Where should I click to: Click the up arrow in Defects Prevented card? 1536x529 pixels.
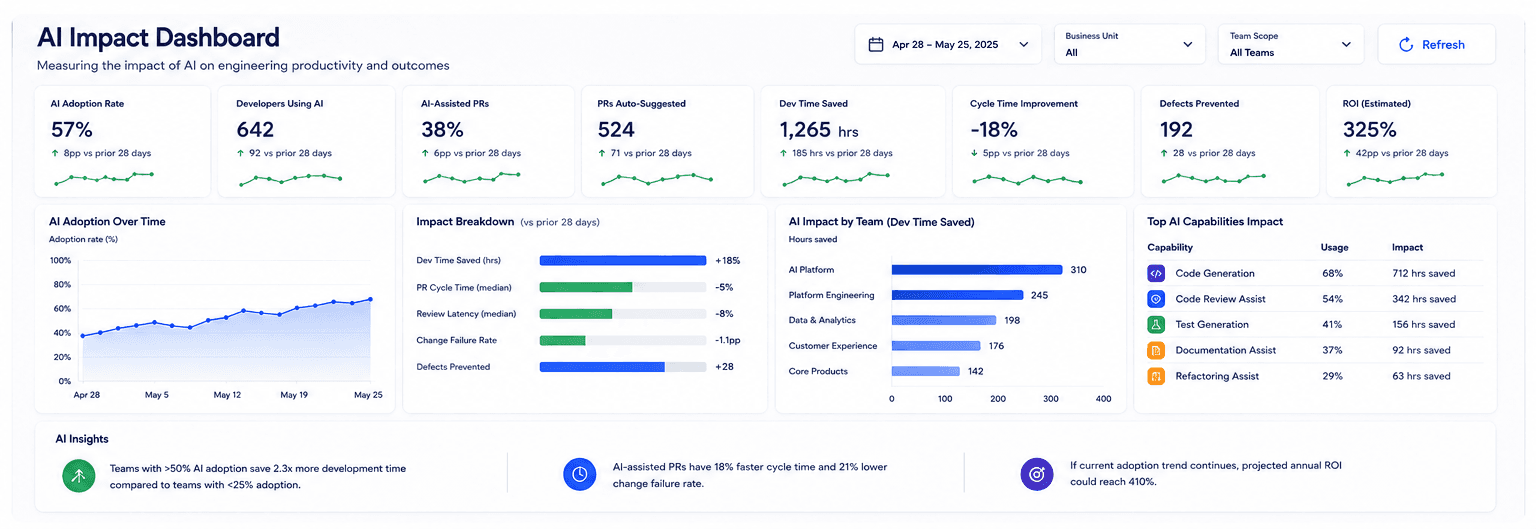(1164, 153)
